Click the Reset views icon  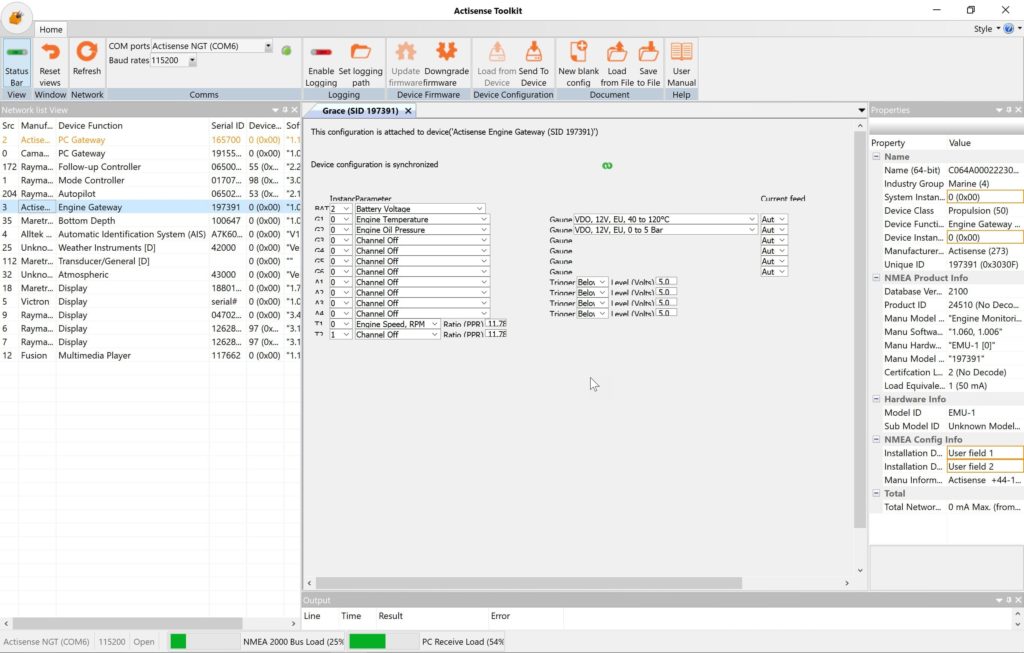coord(50,52)
